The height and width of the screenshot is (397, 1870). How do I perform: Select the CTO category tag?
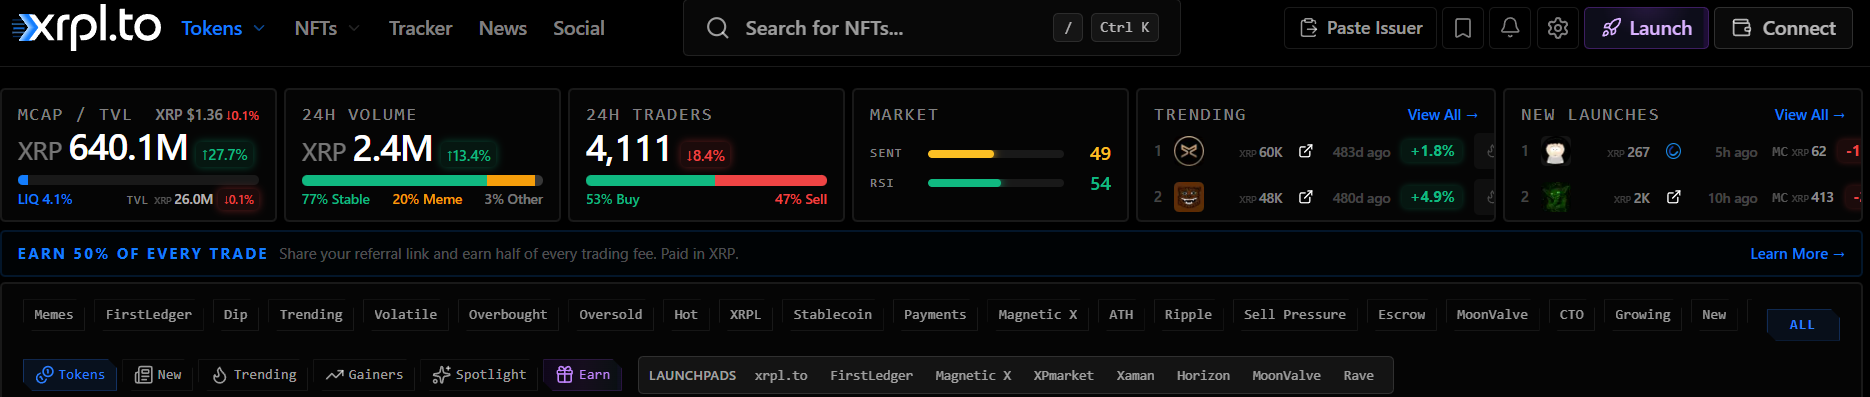pos(1572,314)
